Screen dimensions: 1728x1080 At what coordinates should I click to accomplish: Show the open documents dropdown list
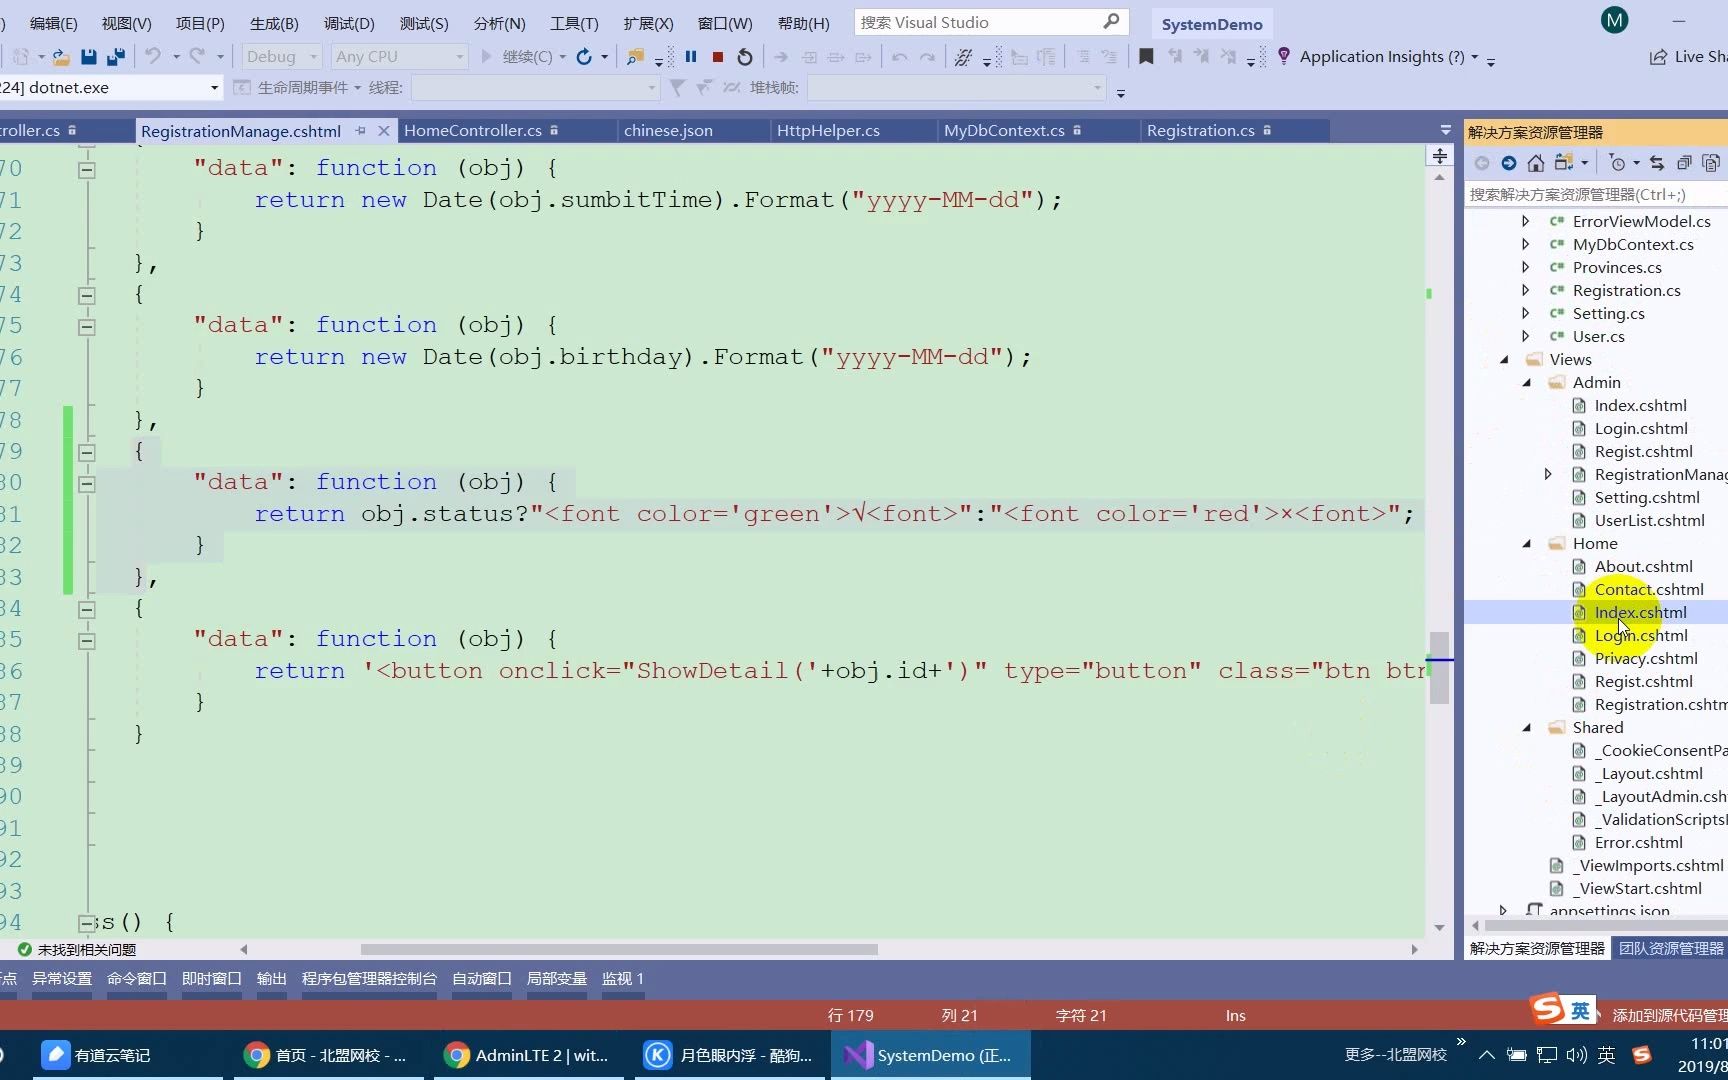coord(1445,130)
